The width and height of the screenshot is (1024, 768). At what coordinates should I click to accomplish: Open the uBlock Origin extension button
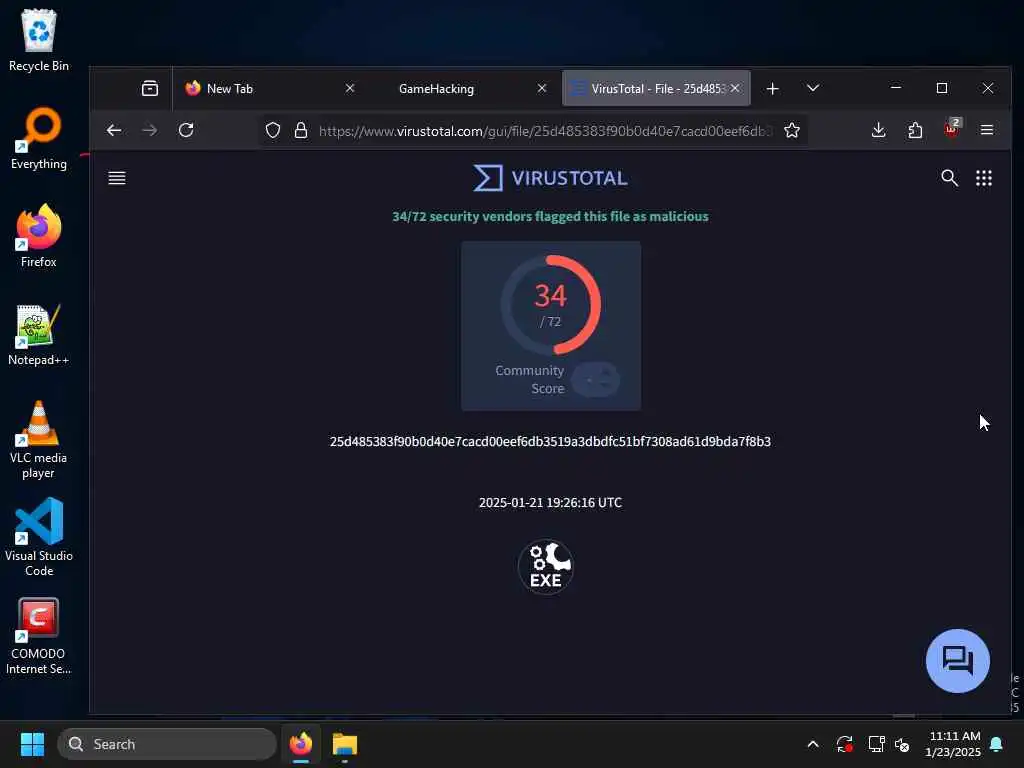tap(952, 129)
